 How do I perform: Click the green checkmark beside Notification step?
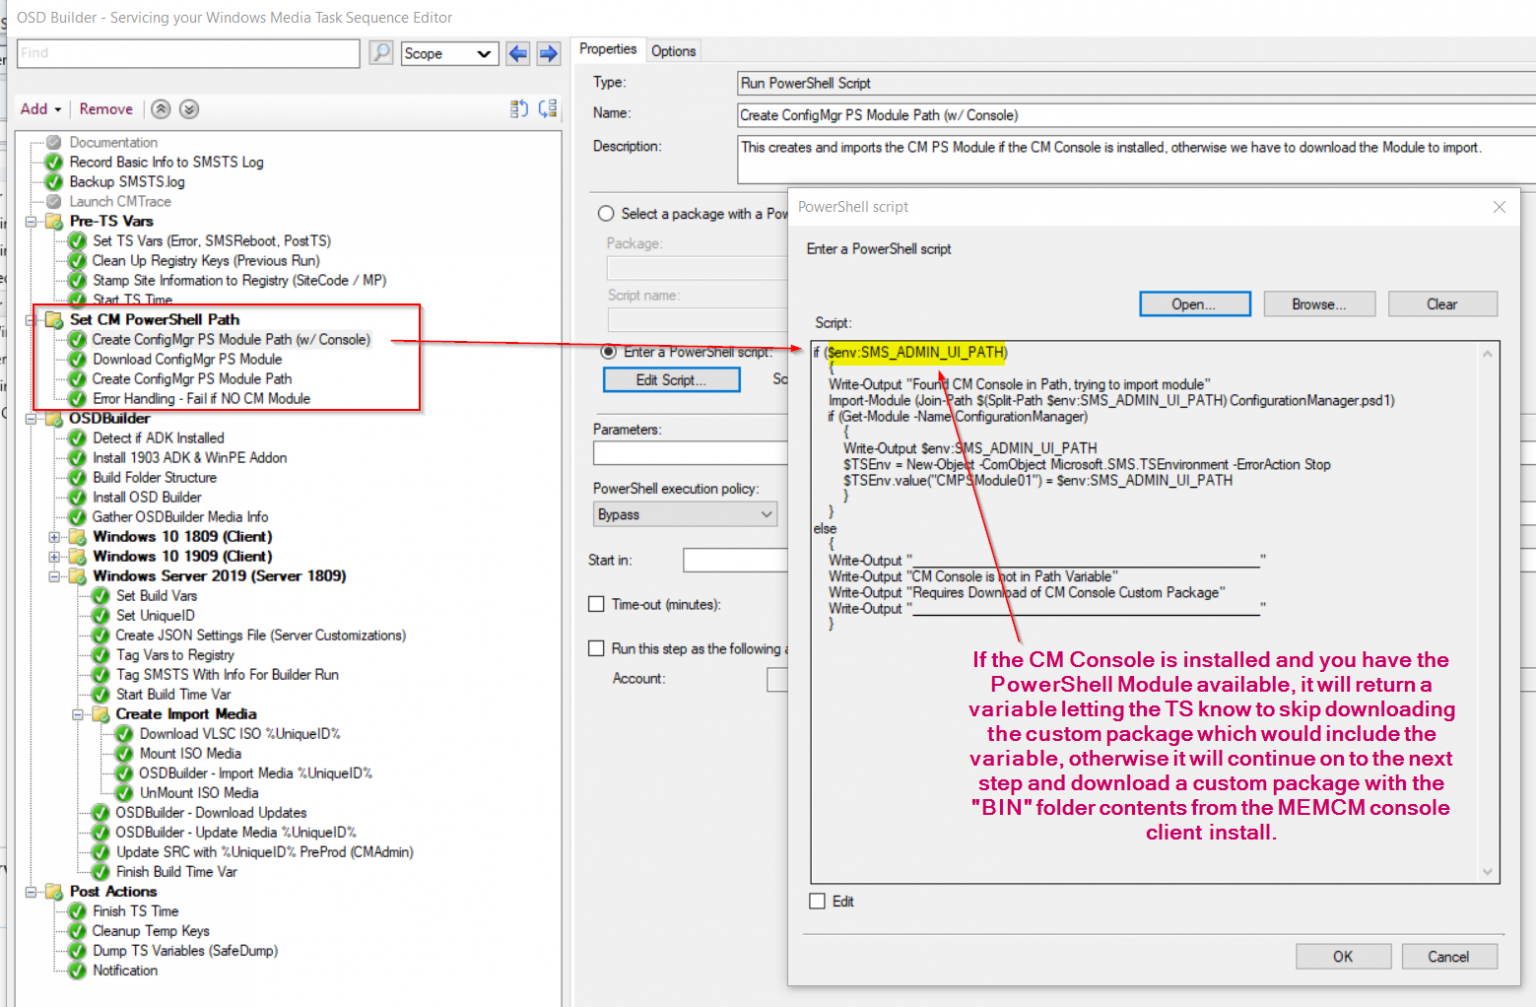coord(77,970)
